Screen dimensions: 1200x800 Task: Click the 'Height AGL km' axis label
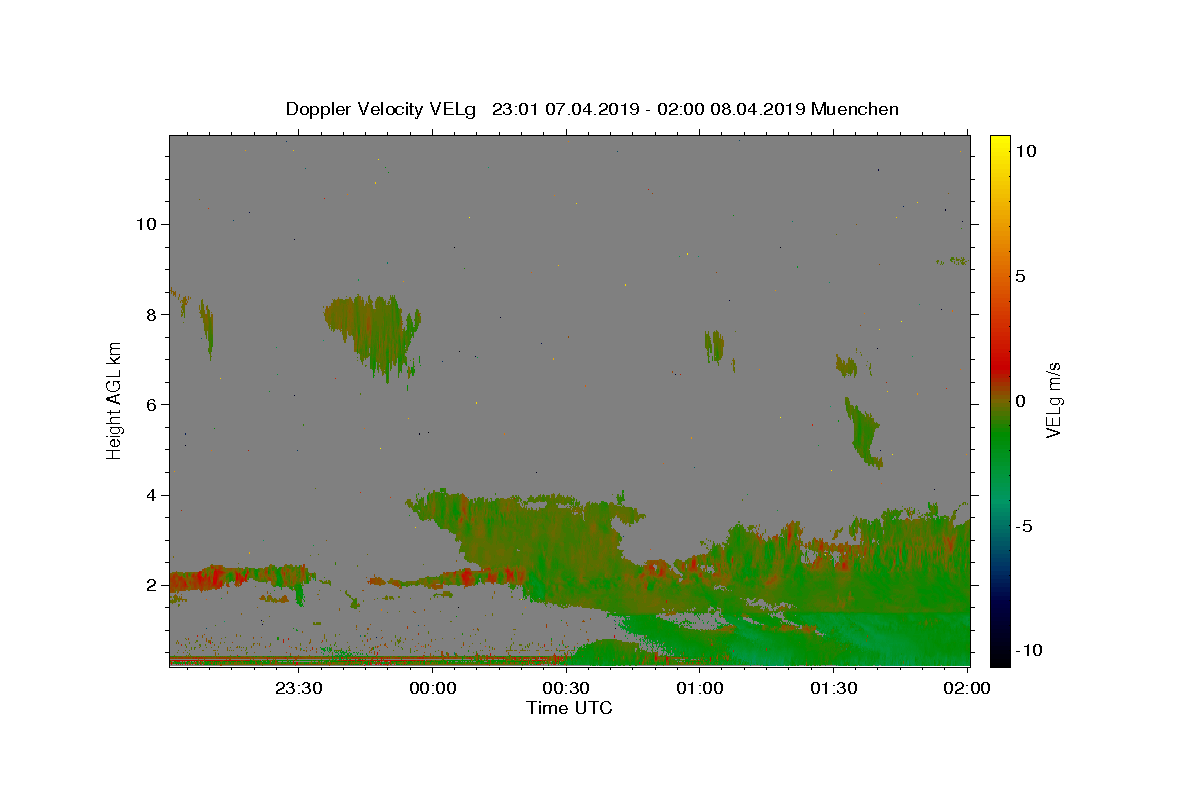115,400
